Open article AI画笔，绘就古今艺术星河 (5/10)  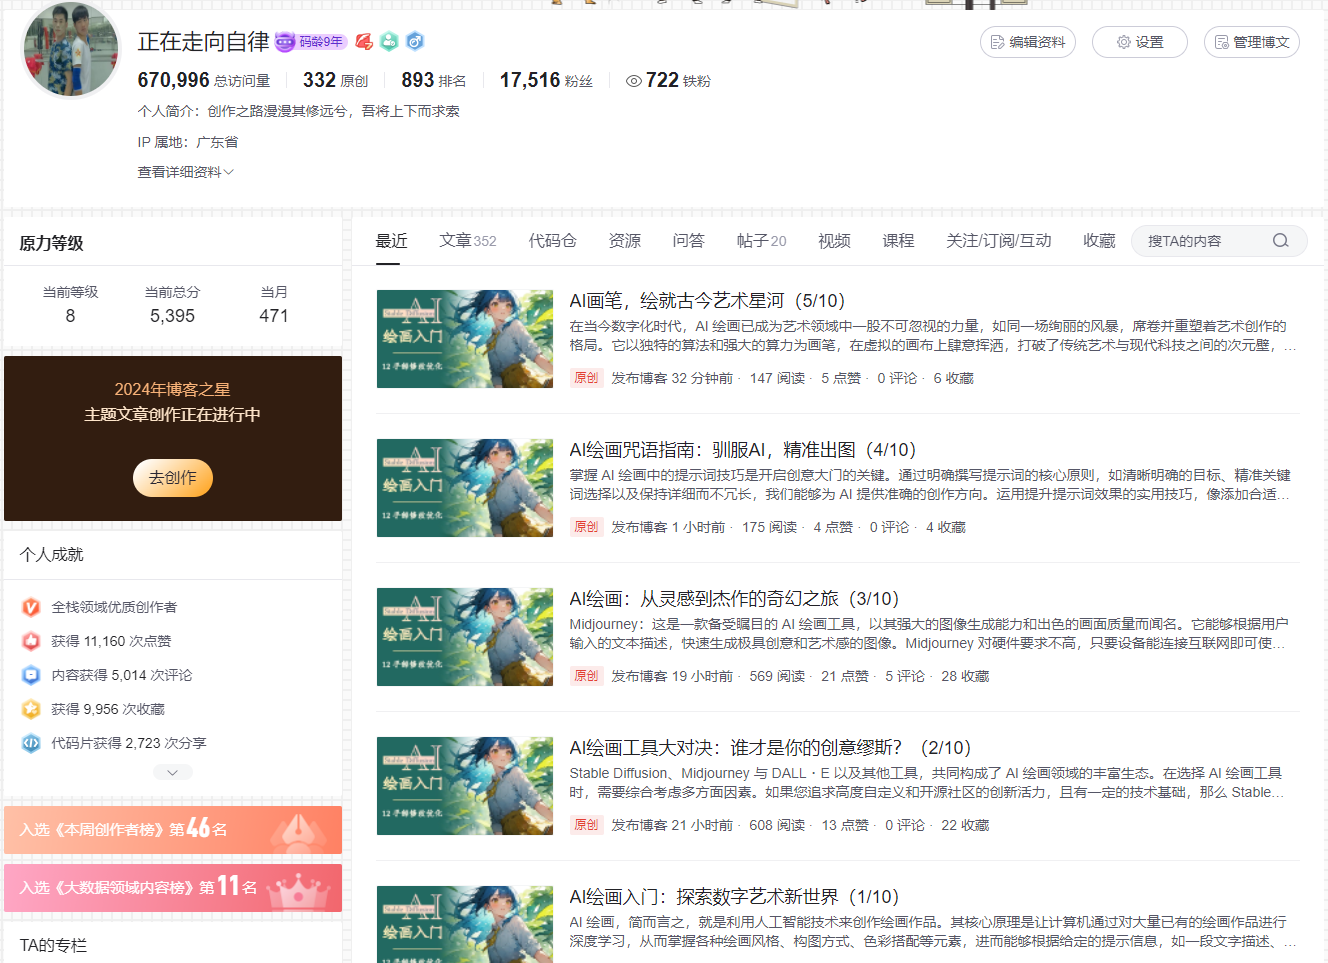tap(707, 301)
